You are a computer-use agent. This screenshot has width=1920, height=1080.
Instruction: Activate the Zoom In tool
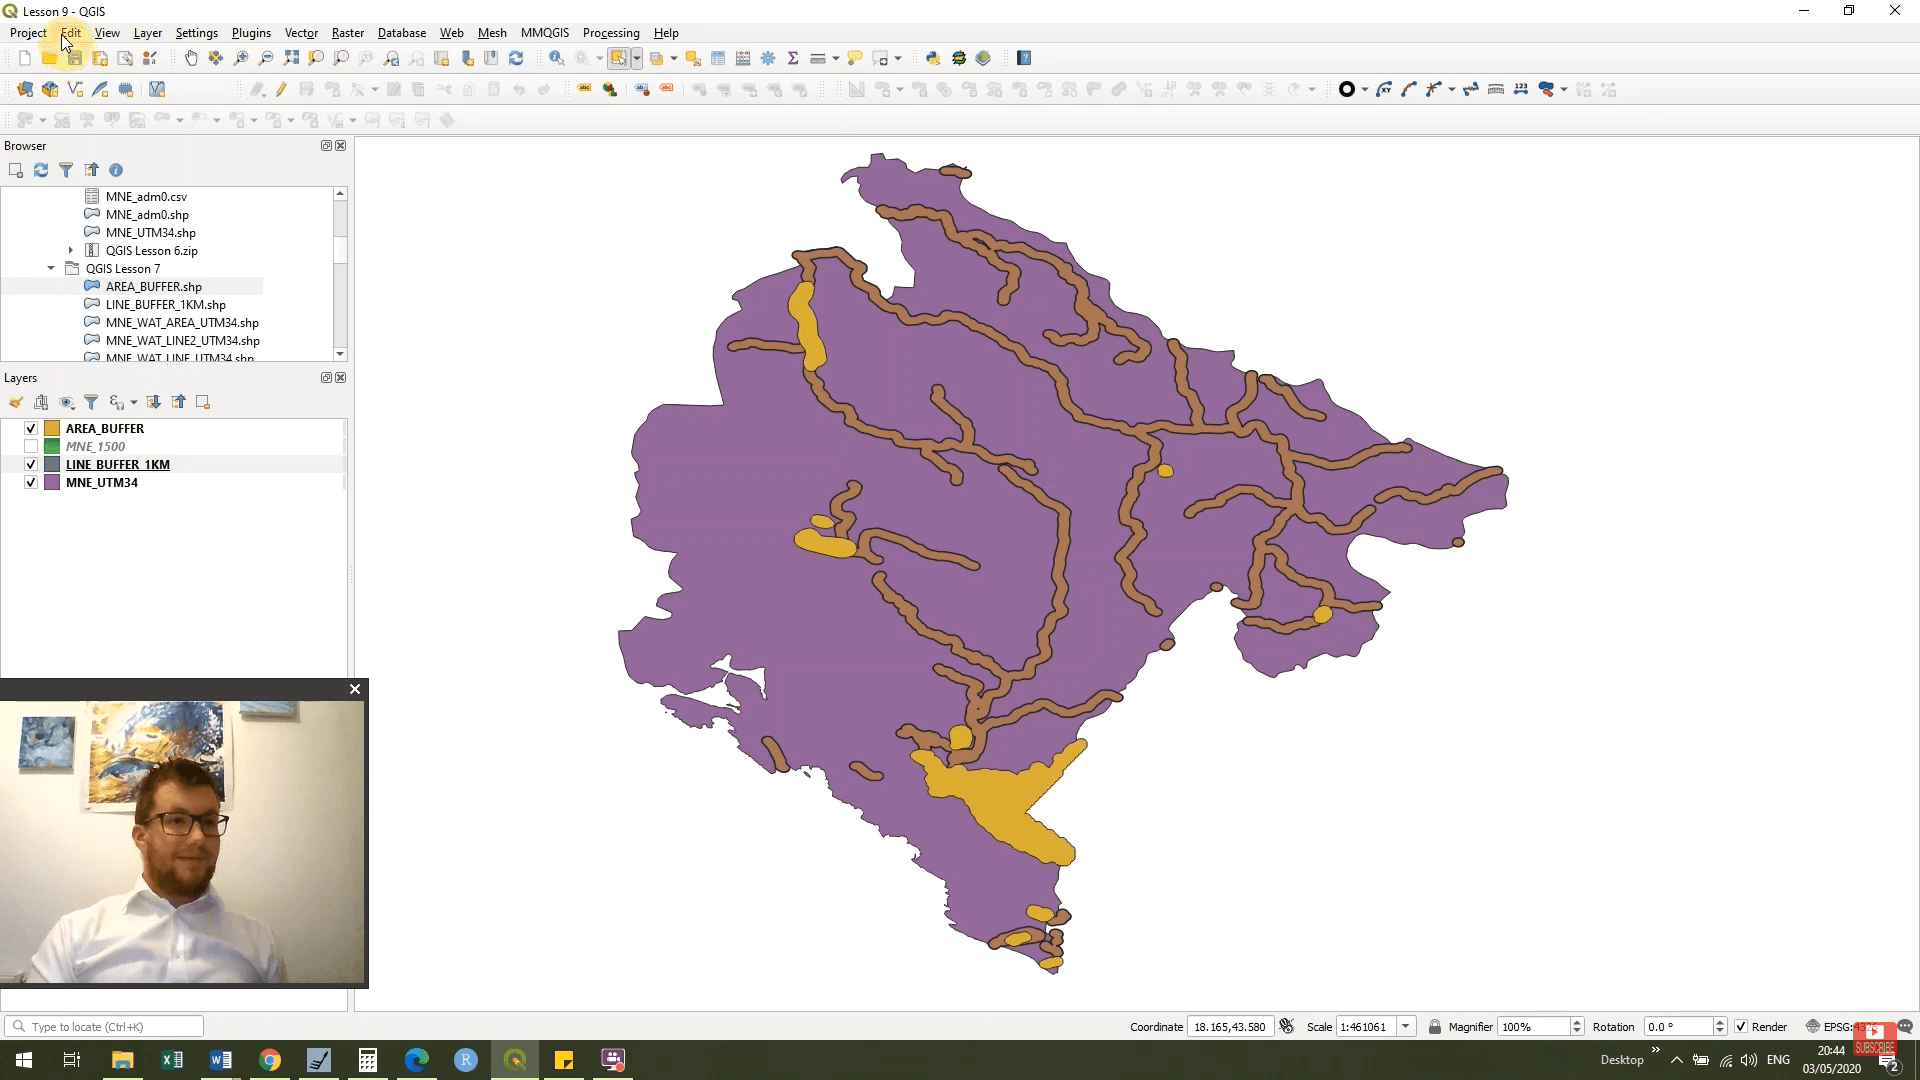click(241, 58)
